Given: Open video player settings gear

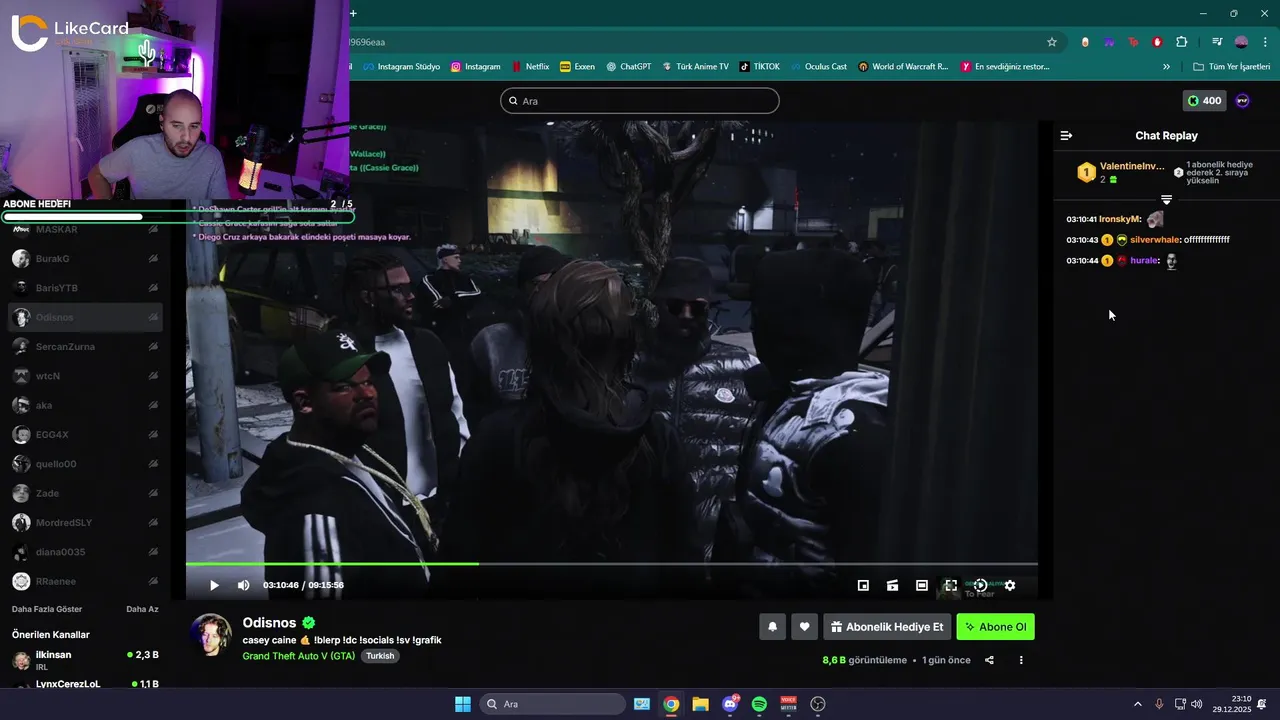Looking at the screenshot, I should click(x=1010, y=585).
